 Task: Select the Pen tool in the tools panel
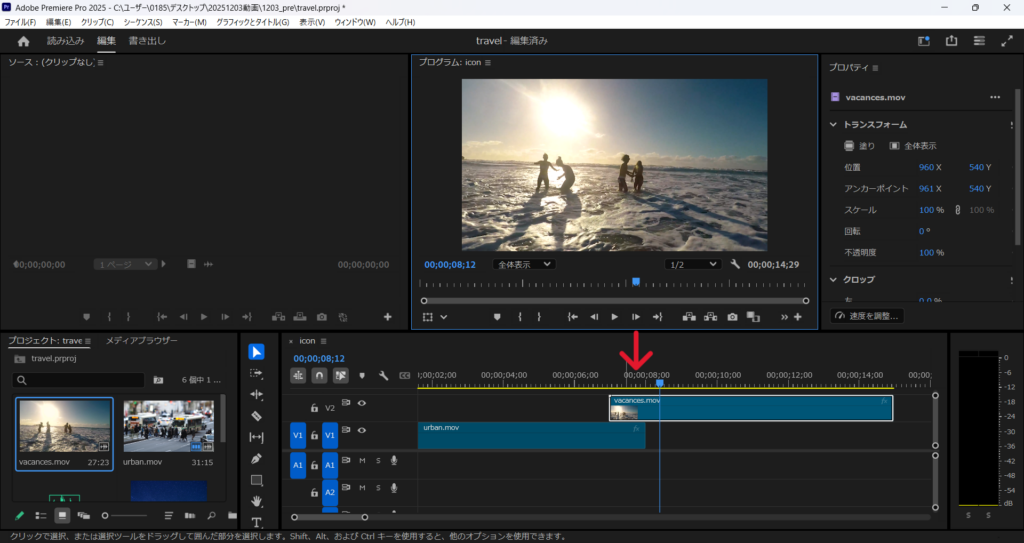pyautogui.click(x=256, y=459)
